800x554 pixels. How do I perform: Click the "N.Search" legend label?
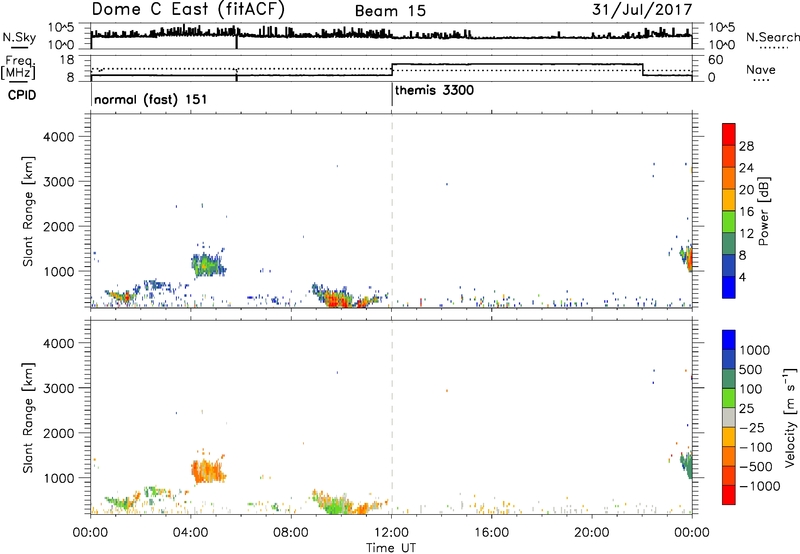click(773, 37)
